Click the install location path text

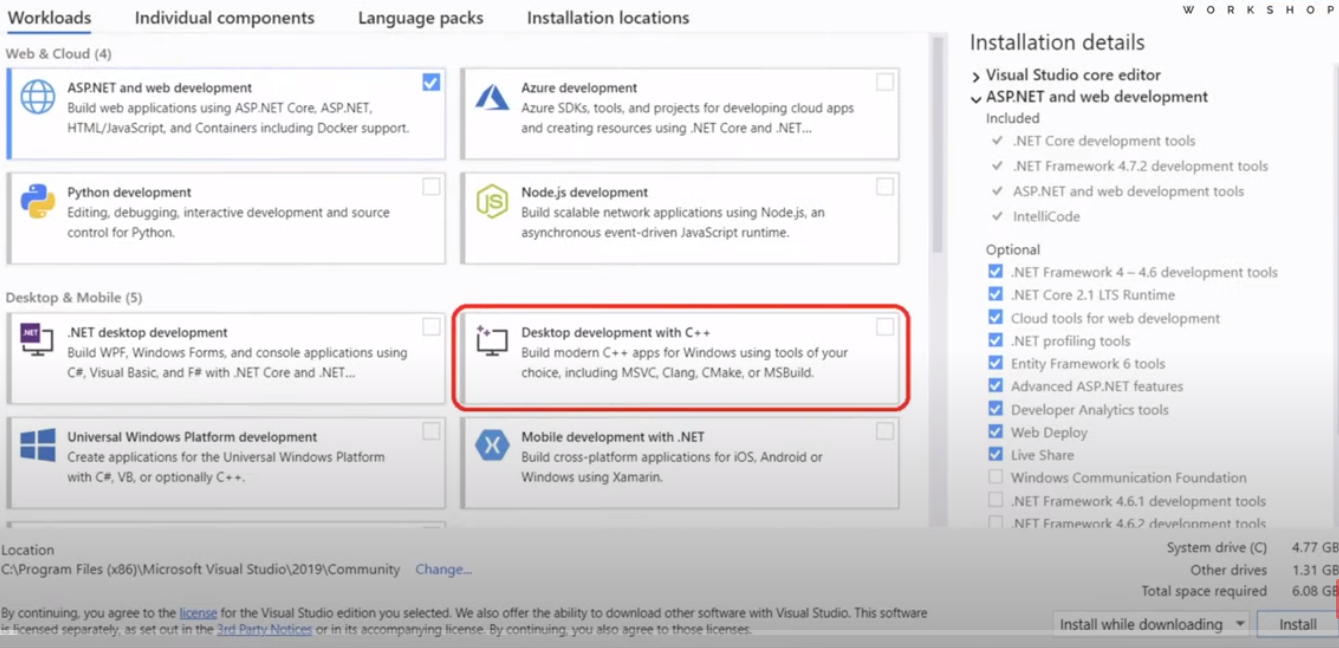(x=200, y=569)
